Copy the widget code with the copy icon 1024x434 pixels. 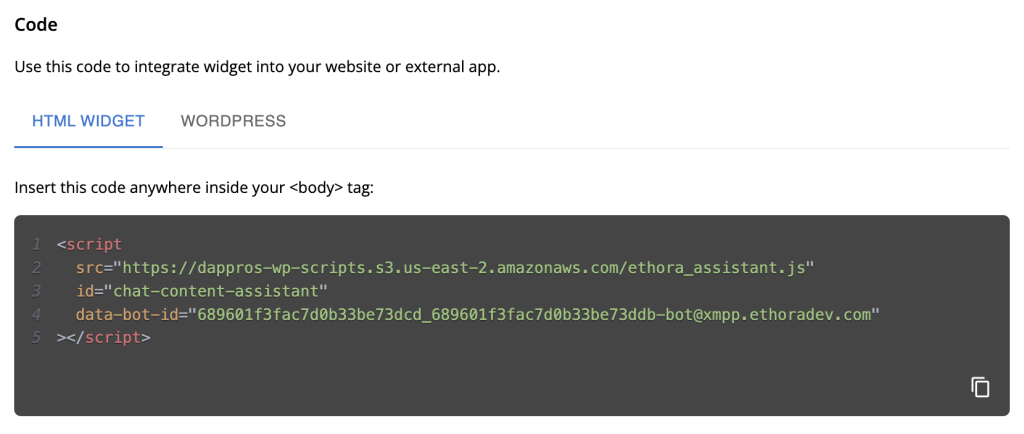pos(980,388)
